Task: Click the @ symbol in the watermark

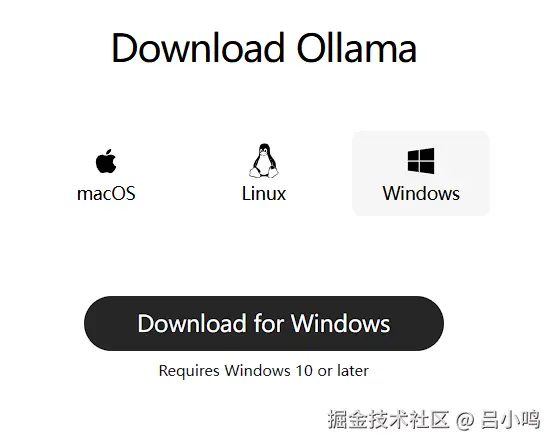Action: [x=465, y=420]
